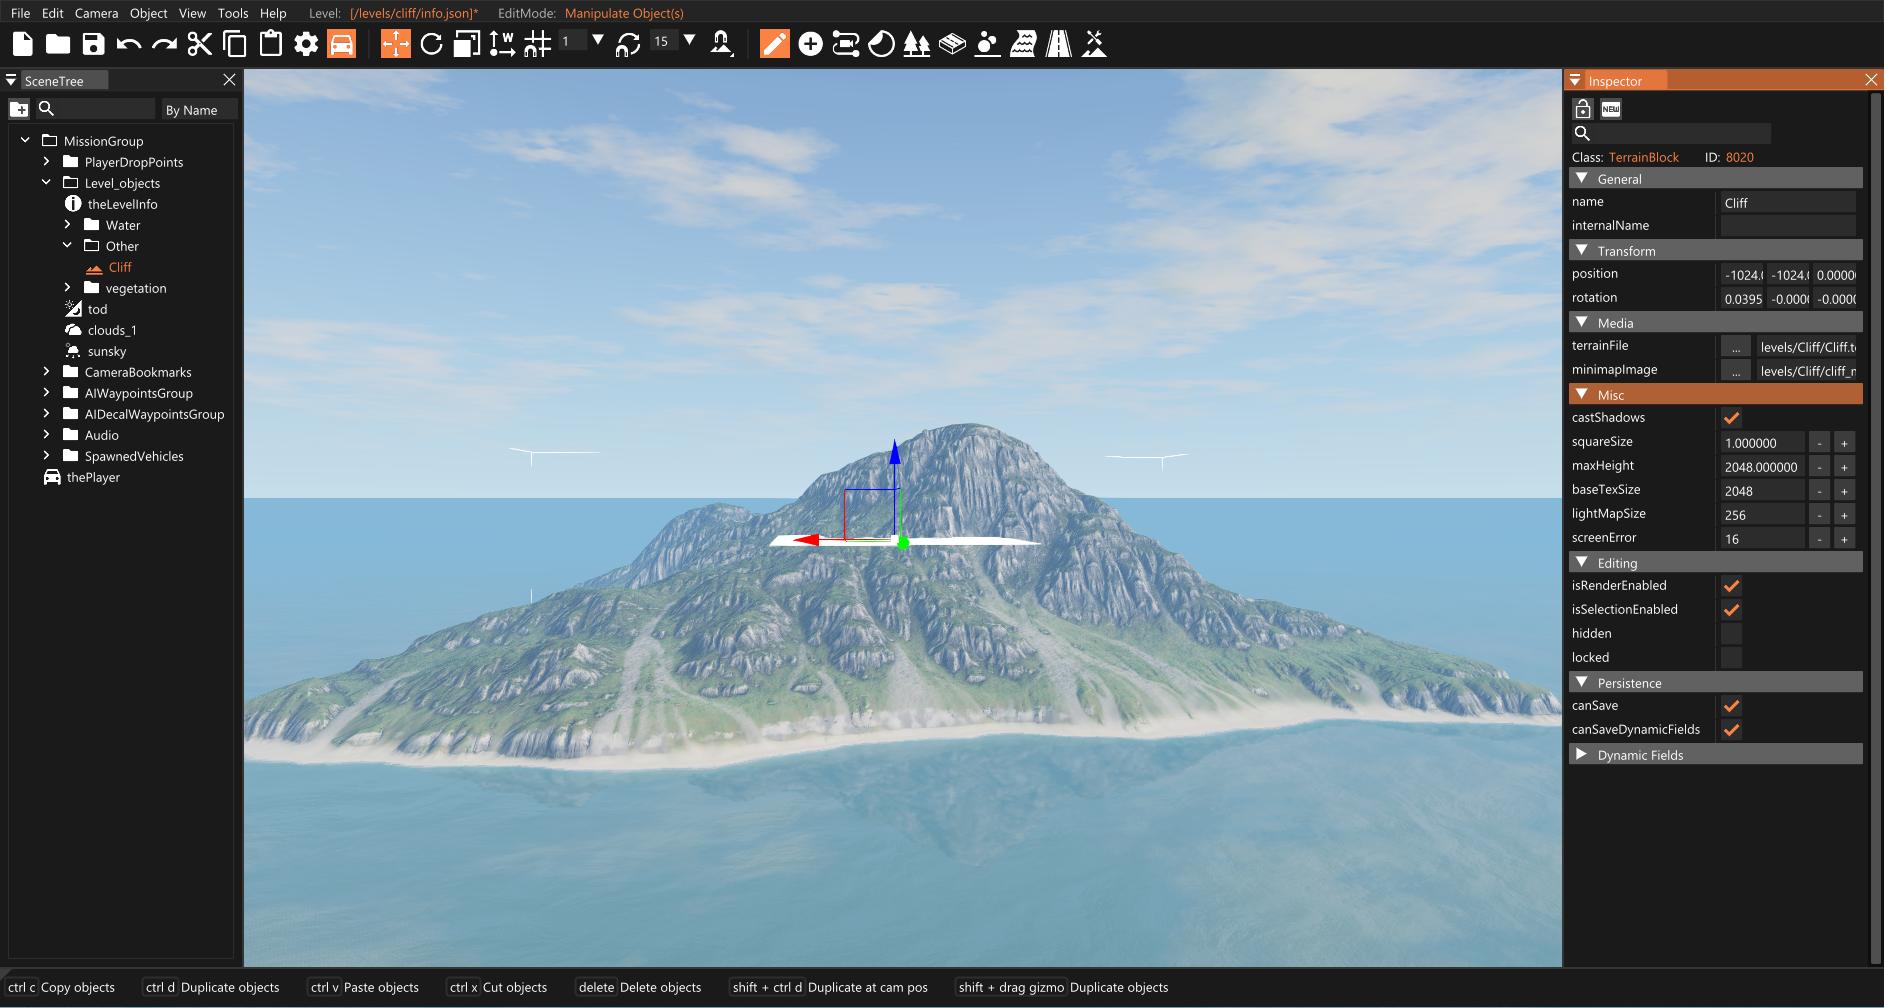Open the river editor tool
1884x1008 pixels.
tap(1023, 44)
